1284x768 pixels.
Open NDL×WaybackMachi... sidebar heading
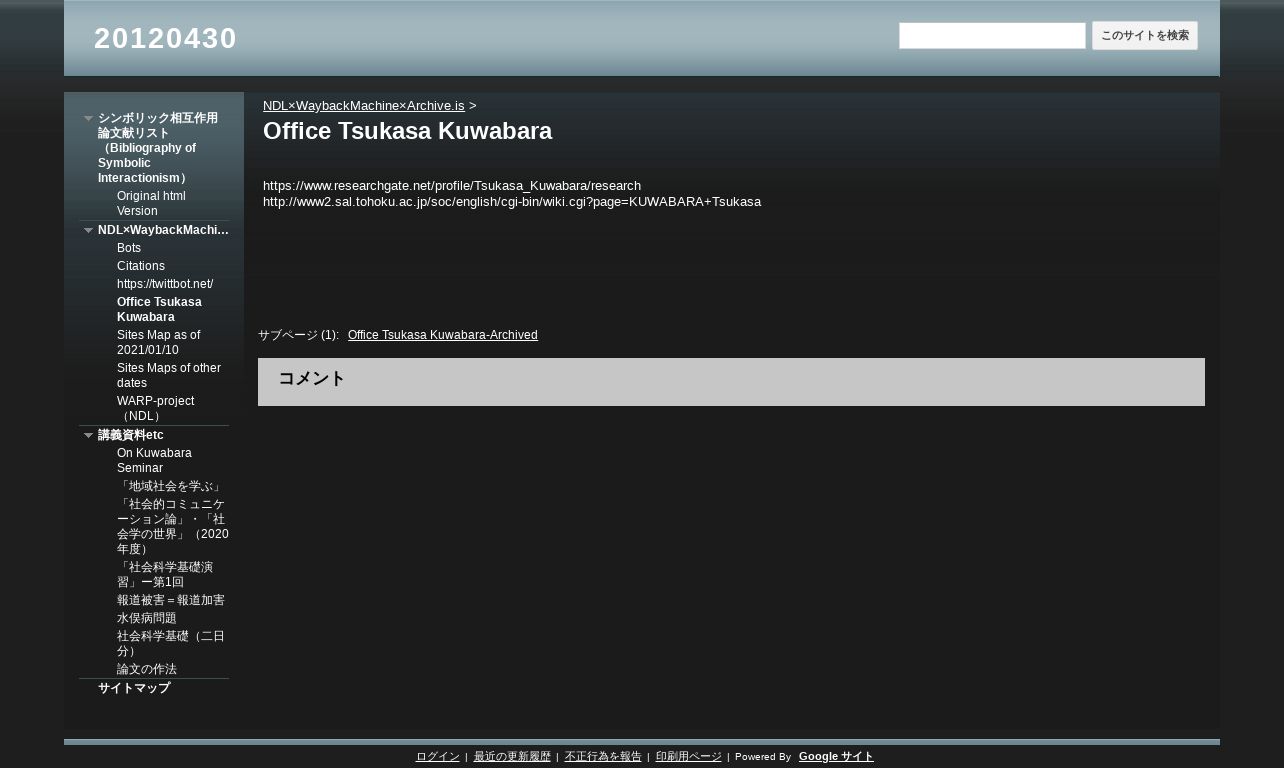coord(163,230)
